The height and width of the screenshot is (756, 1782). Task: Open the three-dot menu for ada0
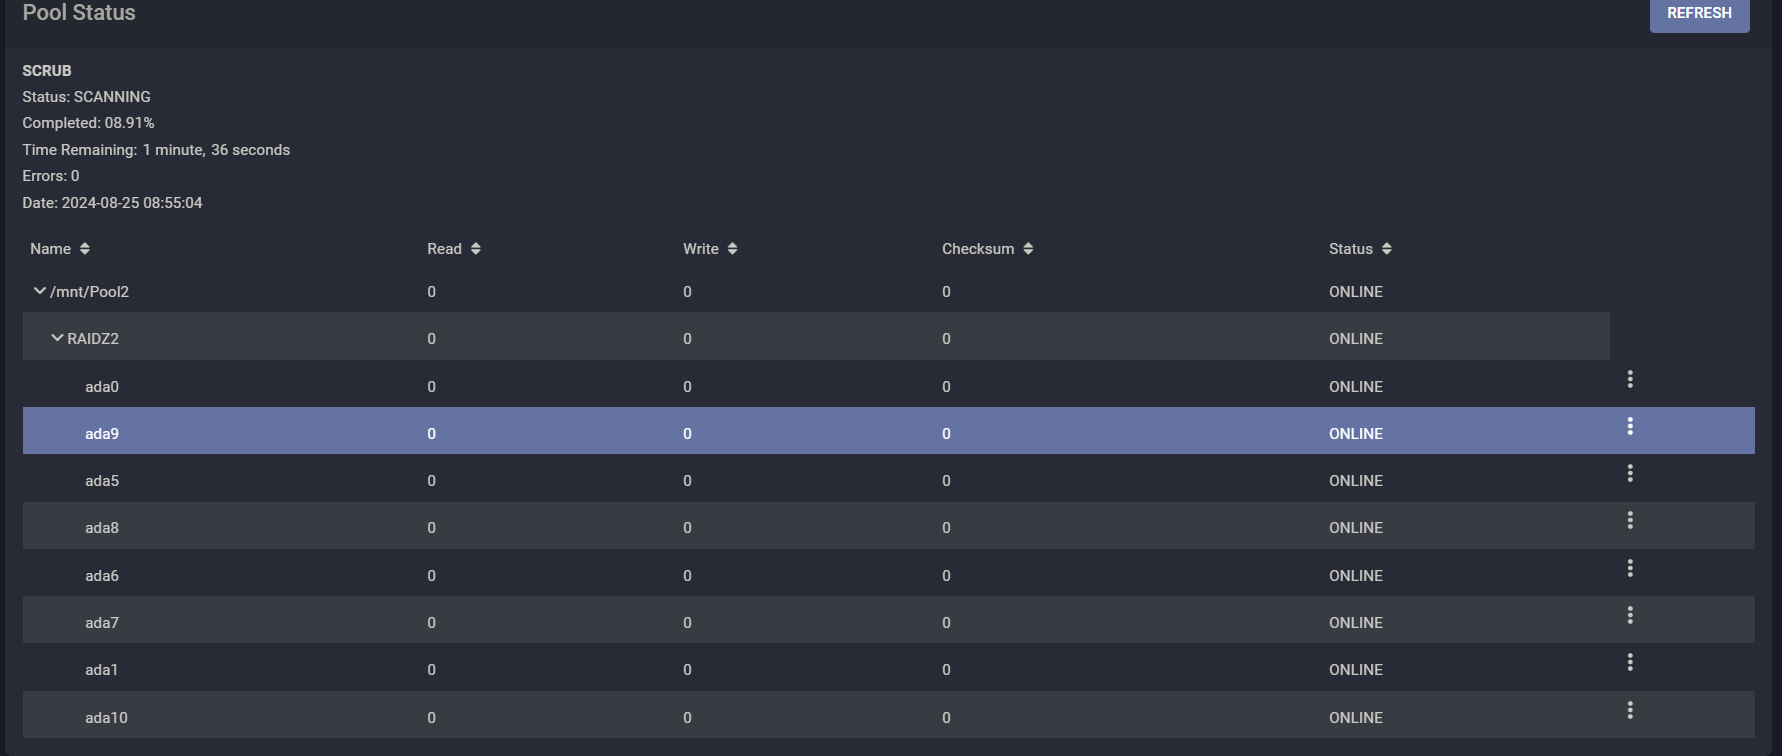(1630, 379)
